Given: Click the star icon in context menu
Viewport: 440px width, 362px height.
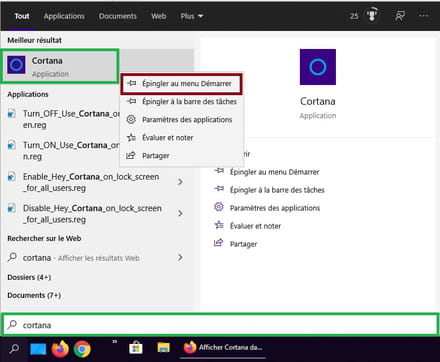Looking at the screenshot, I should 131,137.
